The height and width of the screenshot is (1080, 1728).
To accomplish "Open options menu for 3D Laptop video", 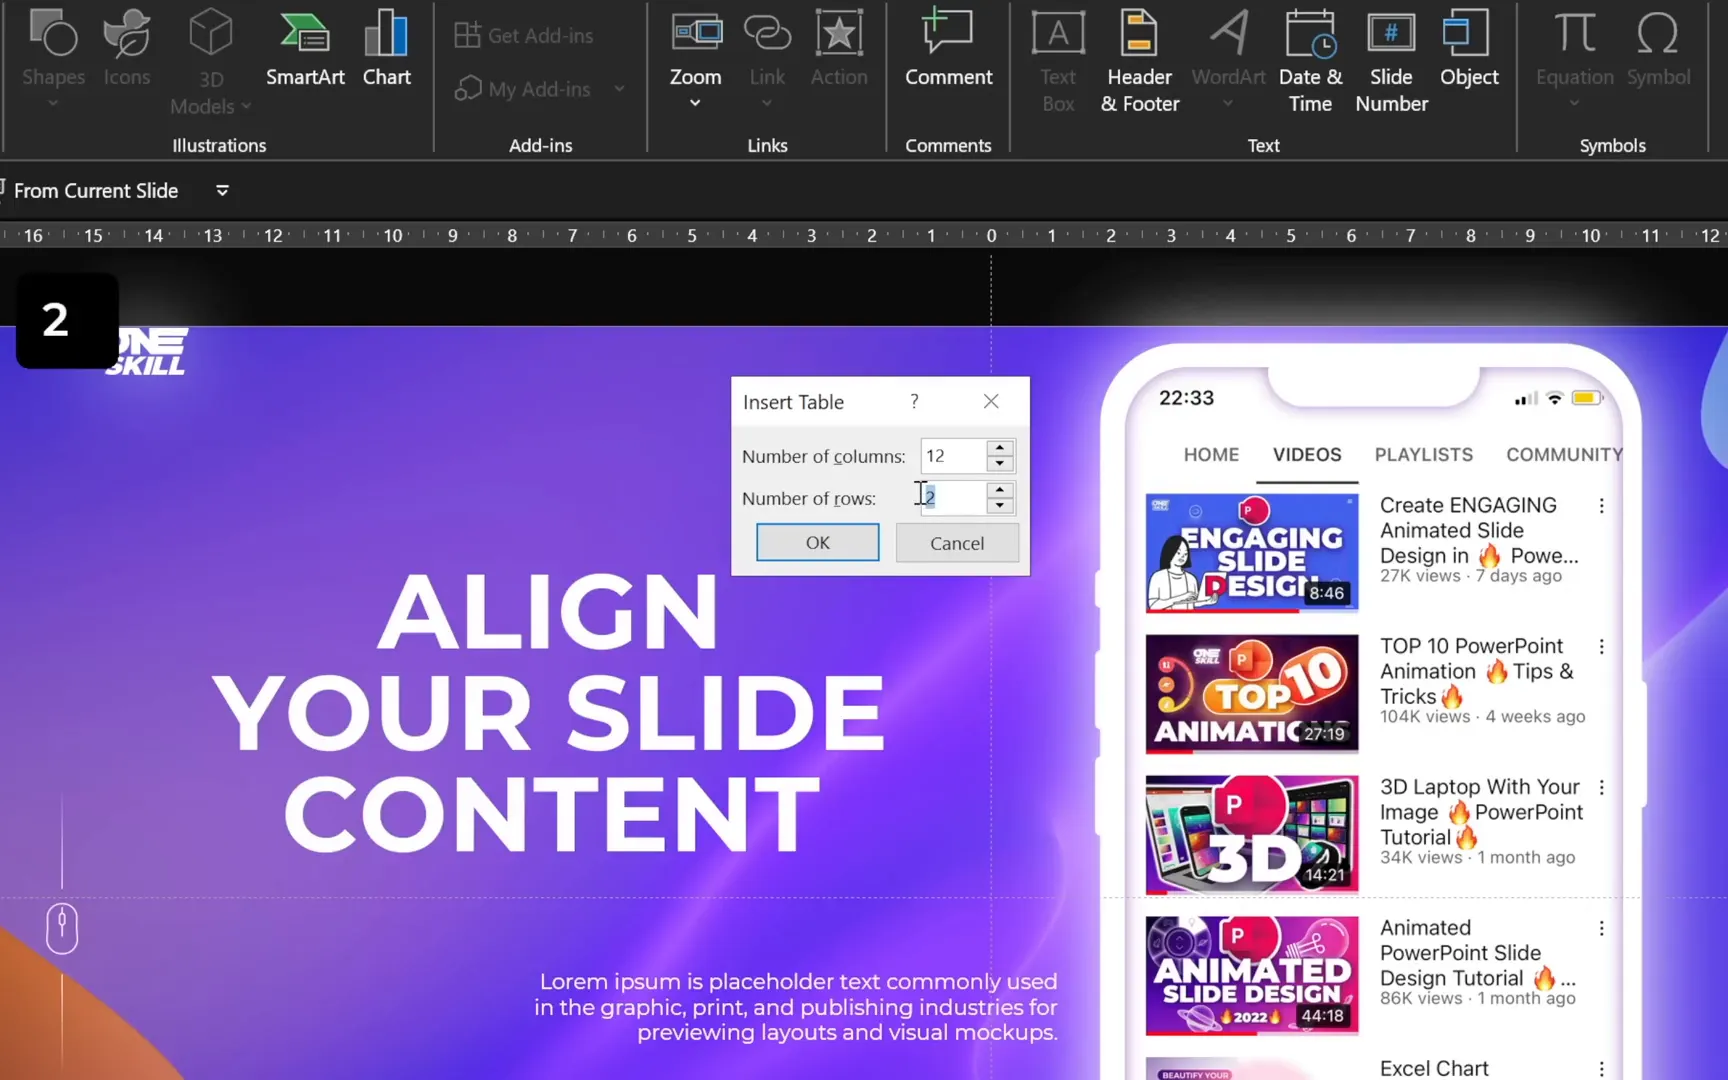I will (x=1601, y=788).
